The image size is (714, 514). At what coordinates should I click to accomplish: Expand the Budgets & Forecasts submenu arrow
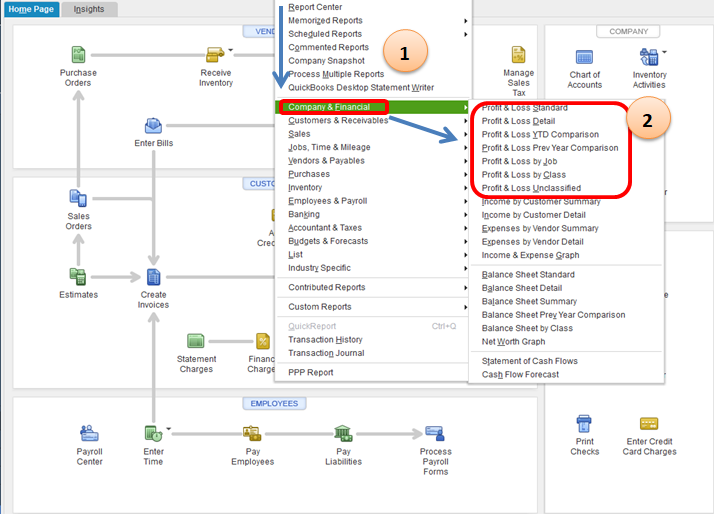coord(465,241)
